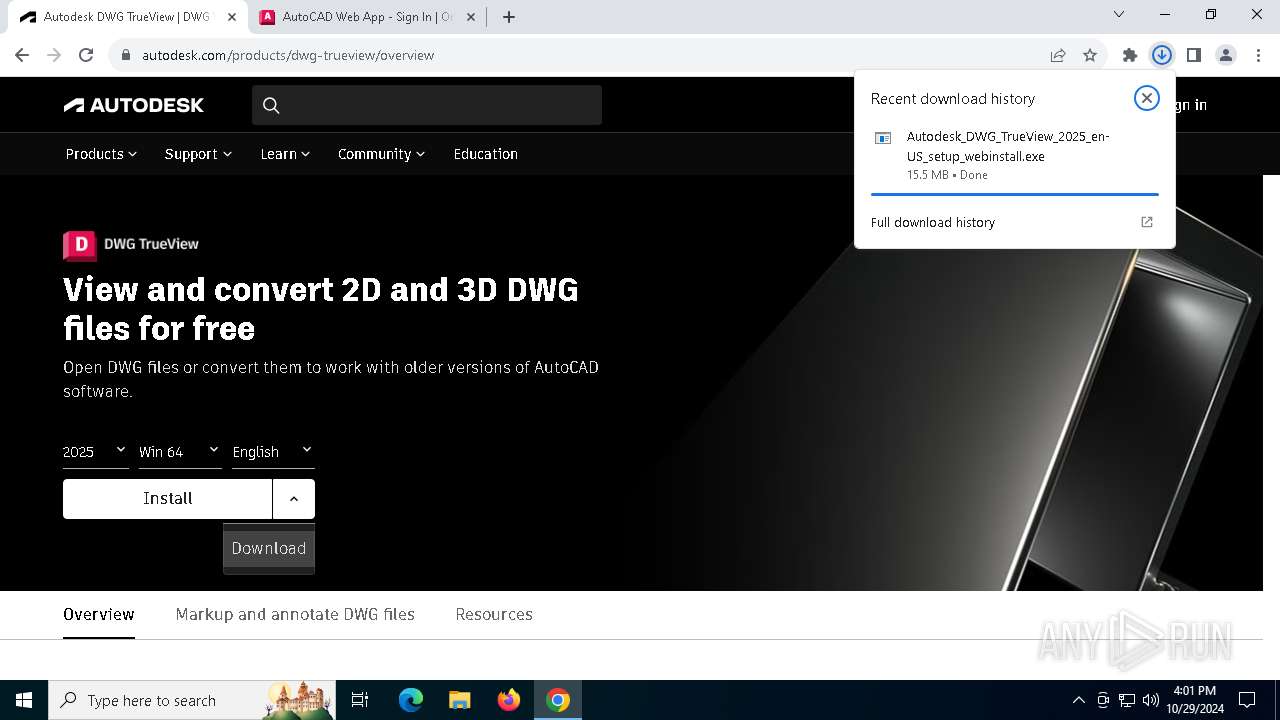Open the volume control icon
Image resolution: width=1280 pixels, height=720 pixels.
[1150, 700]
